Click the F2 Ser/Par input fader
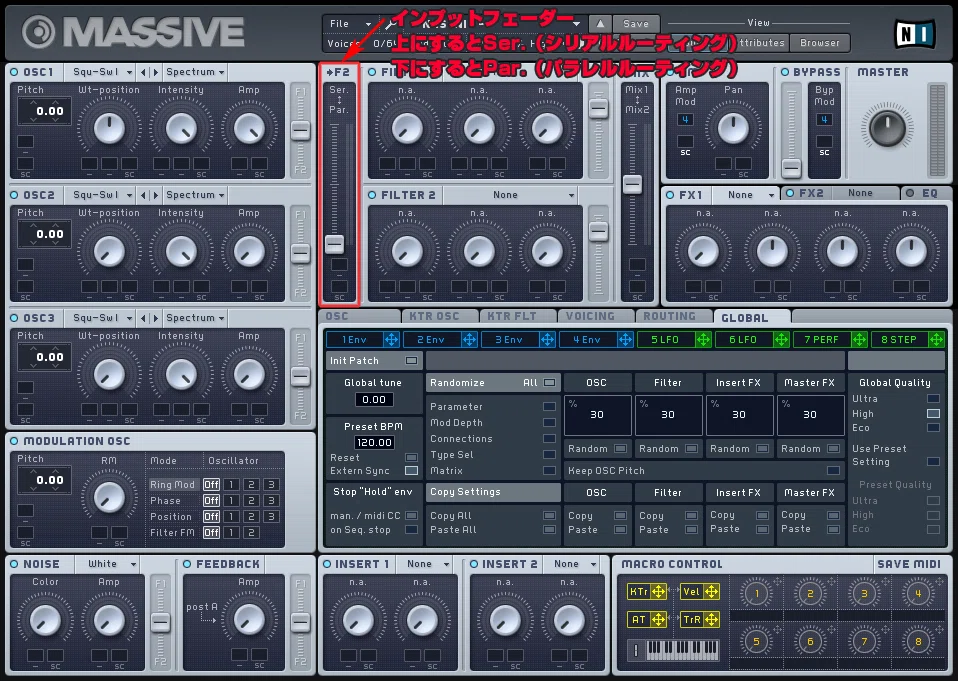The image size is (958, 681). coord(334,244)
